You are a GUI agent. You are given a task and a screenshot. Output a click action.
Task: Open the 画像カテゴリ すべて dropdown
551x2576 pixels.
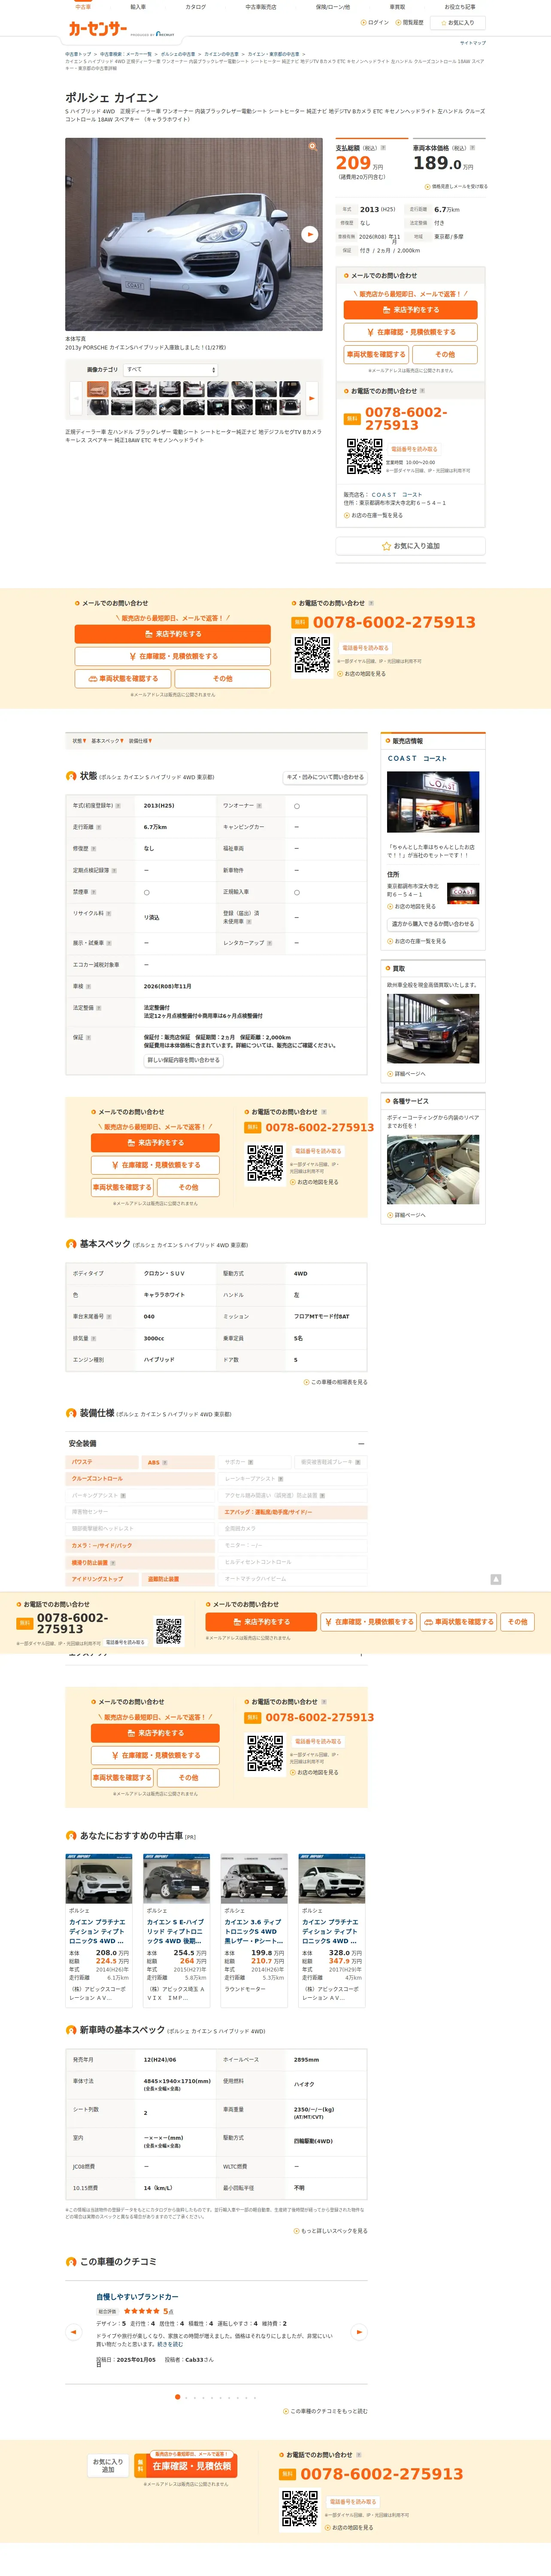171,370
